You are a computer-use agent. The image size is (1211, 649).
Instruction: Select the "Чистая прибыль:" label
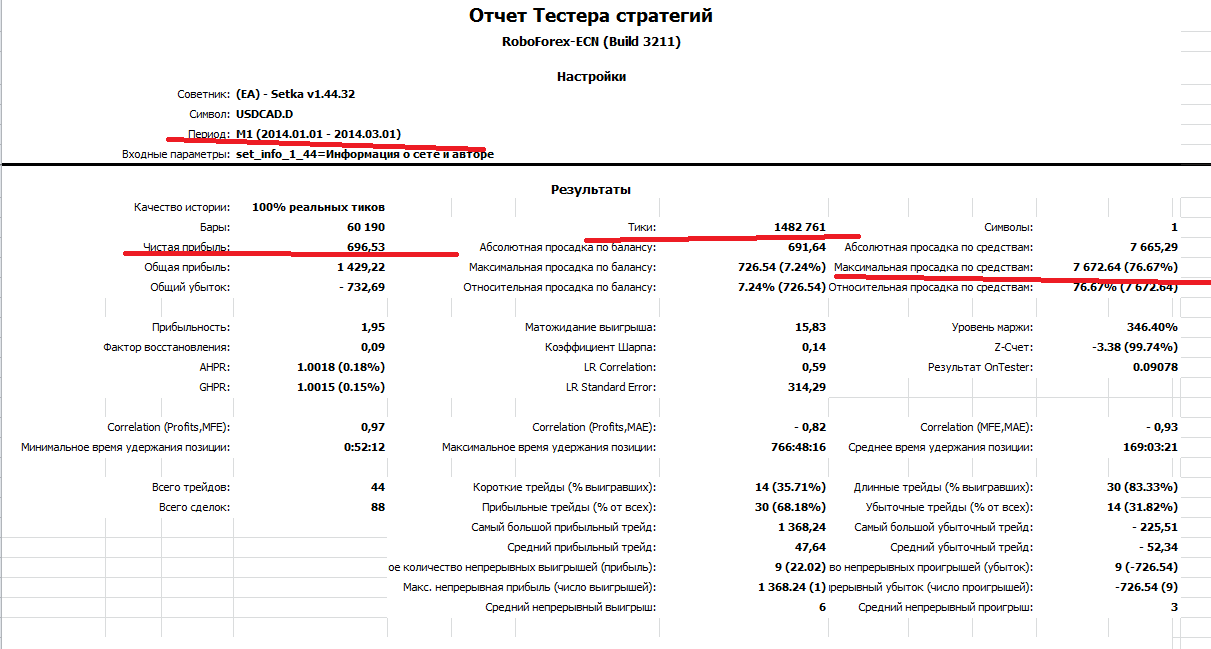[187, 247]
